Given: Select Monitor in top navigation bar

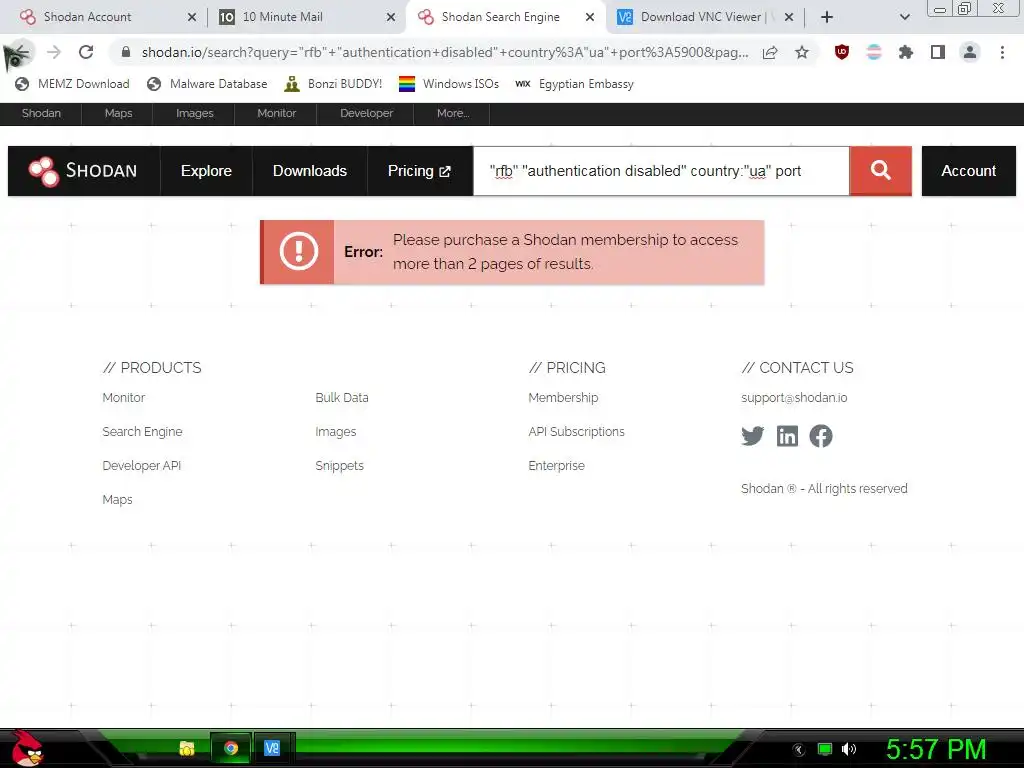Looking at the screenshot, I should point(276,113).
